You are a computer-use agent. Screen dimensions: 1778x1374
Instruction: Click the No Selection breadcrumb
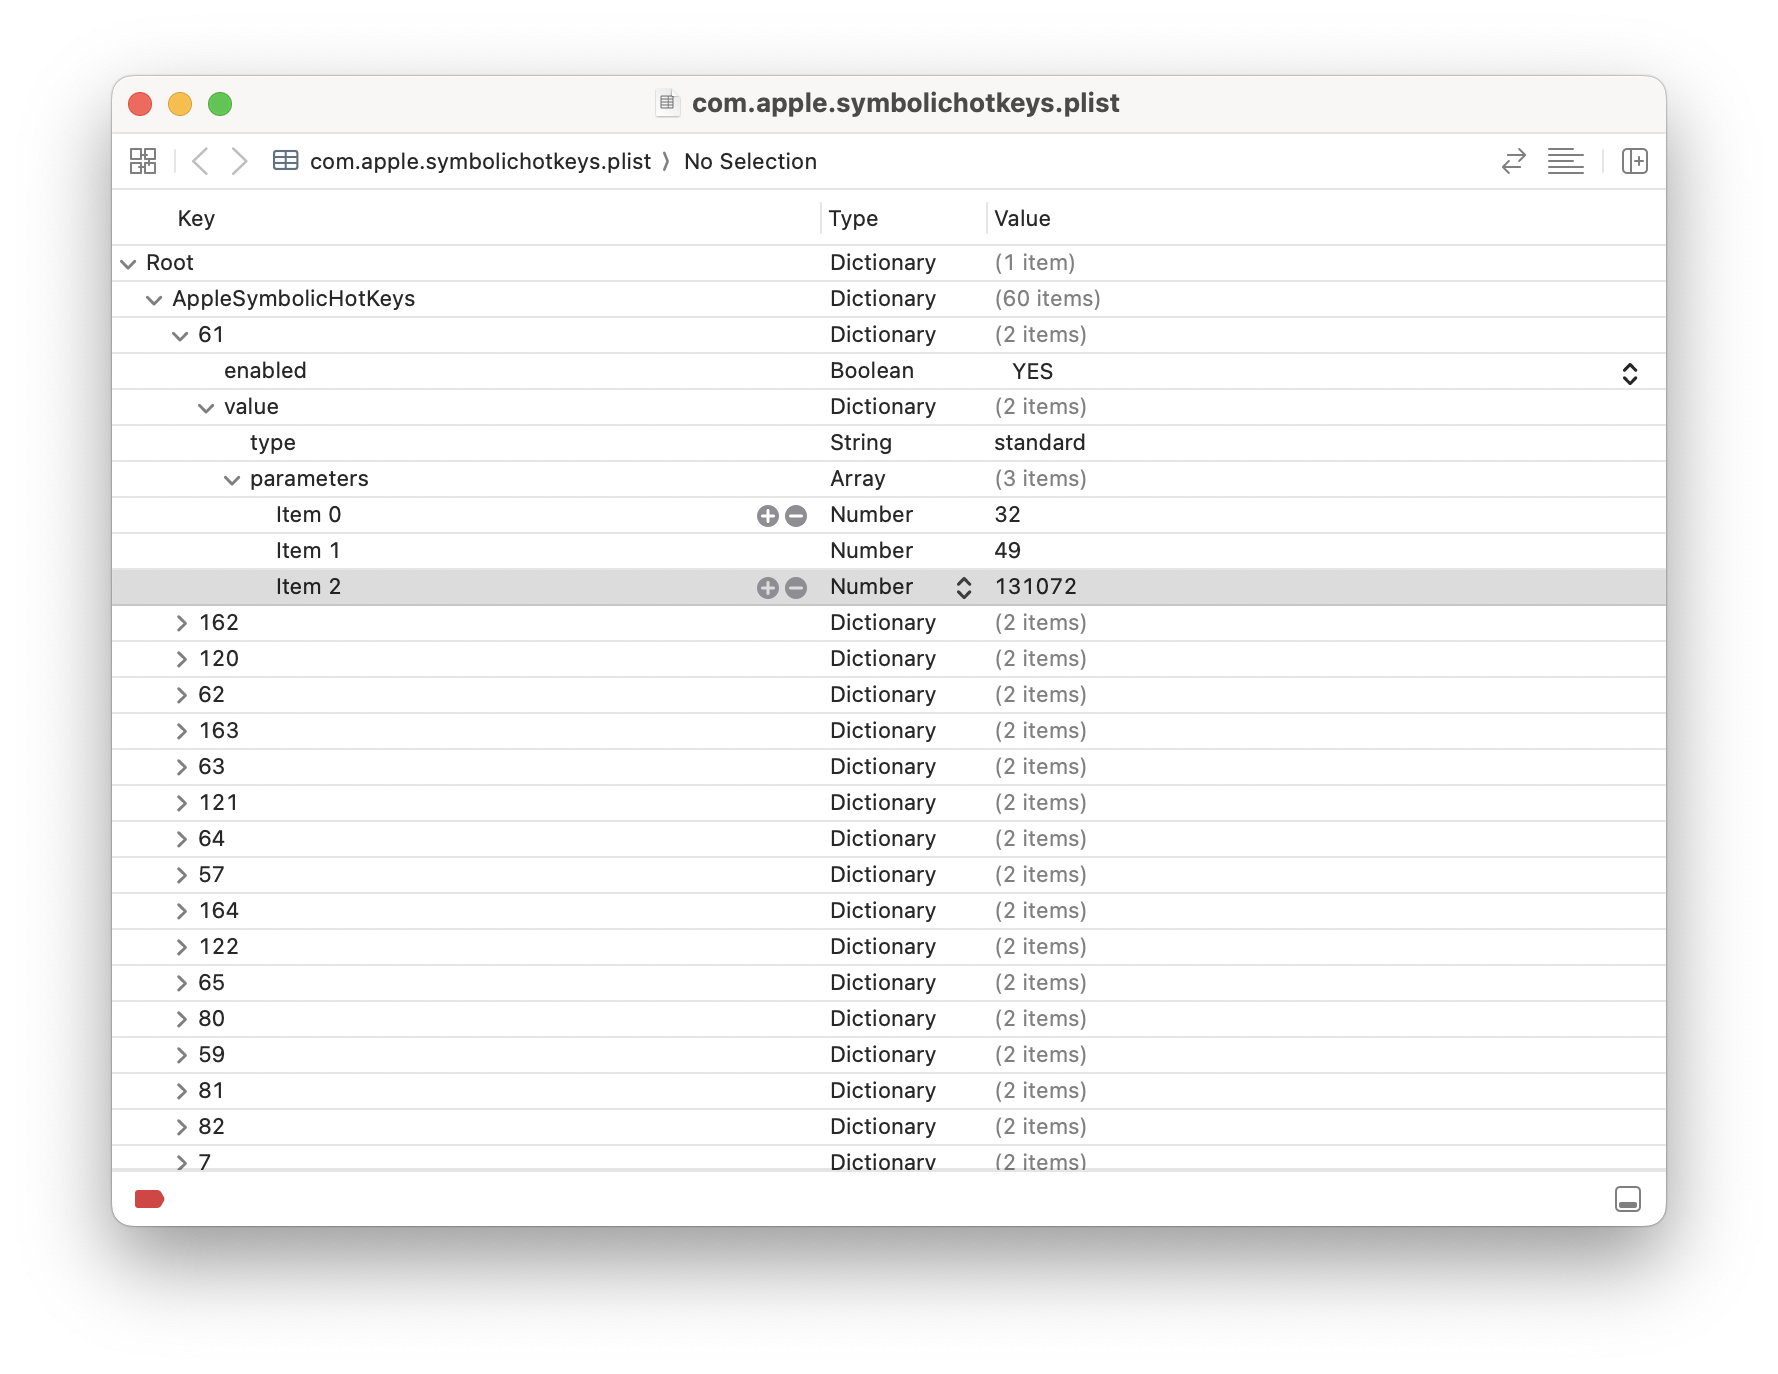tap(750, 161)
